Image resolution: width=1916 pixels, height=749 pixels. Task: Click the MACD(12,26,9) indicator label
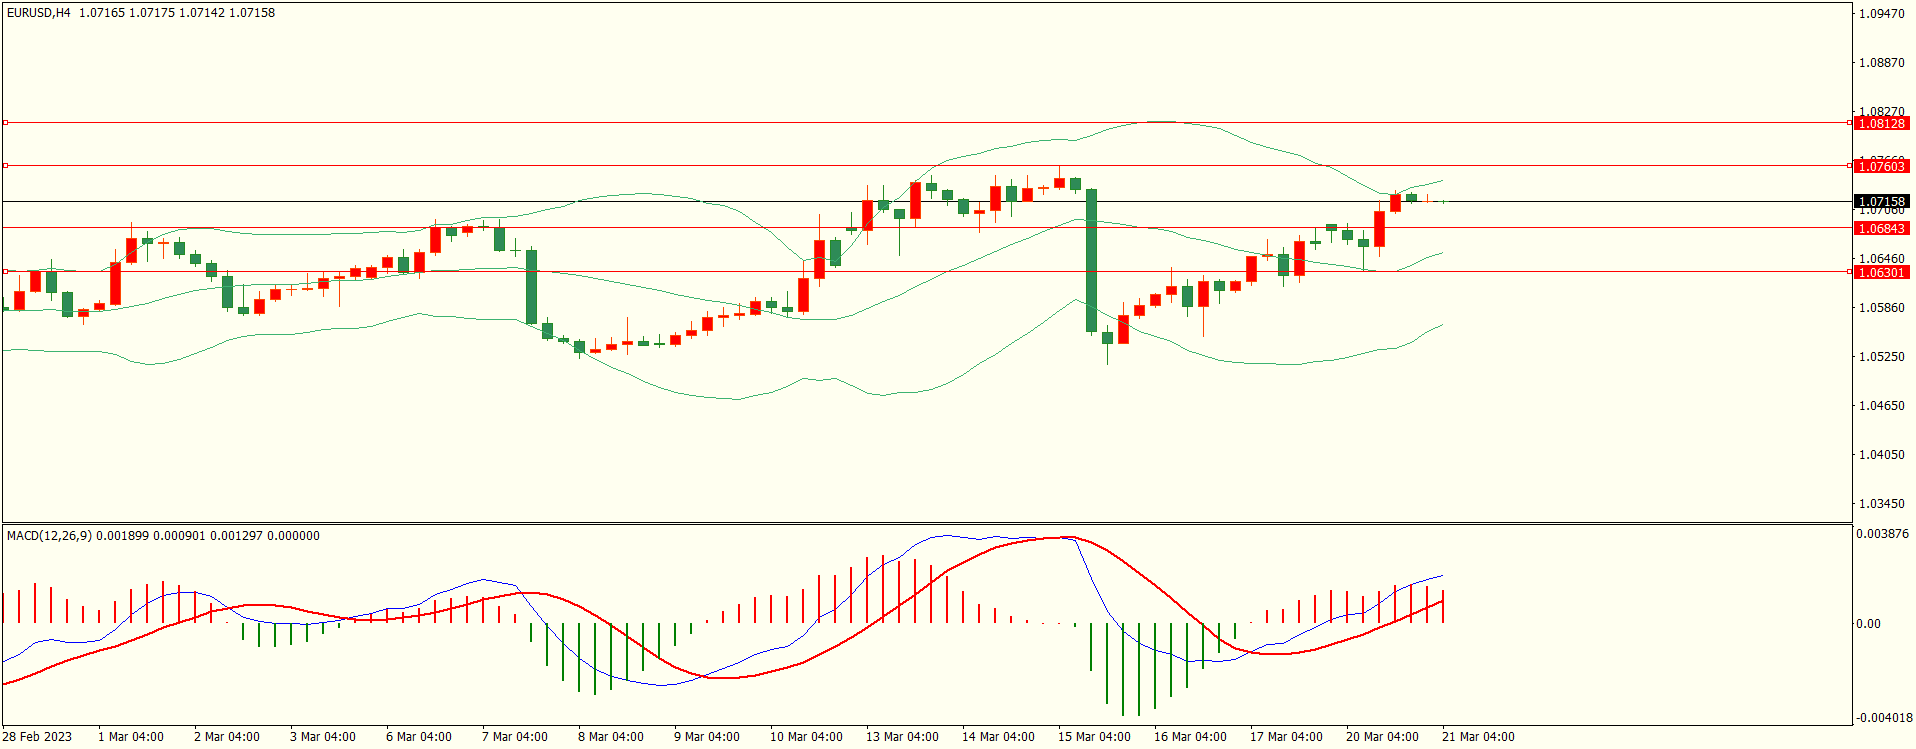click(49, 536)
